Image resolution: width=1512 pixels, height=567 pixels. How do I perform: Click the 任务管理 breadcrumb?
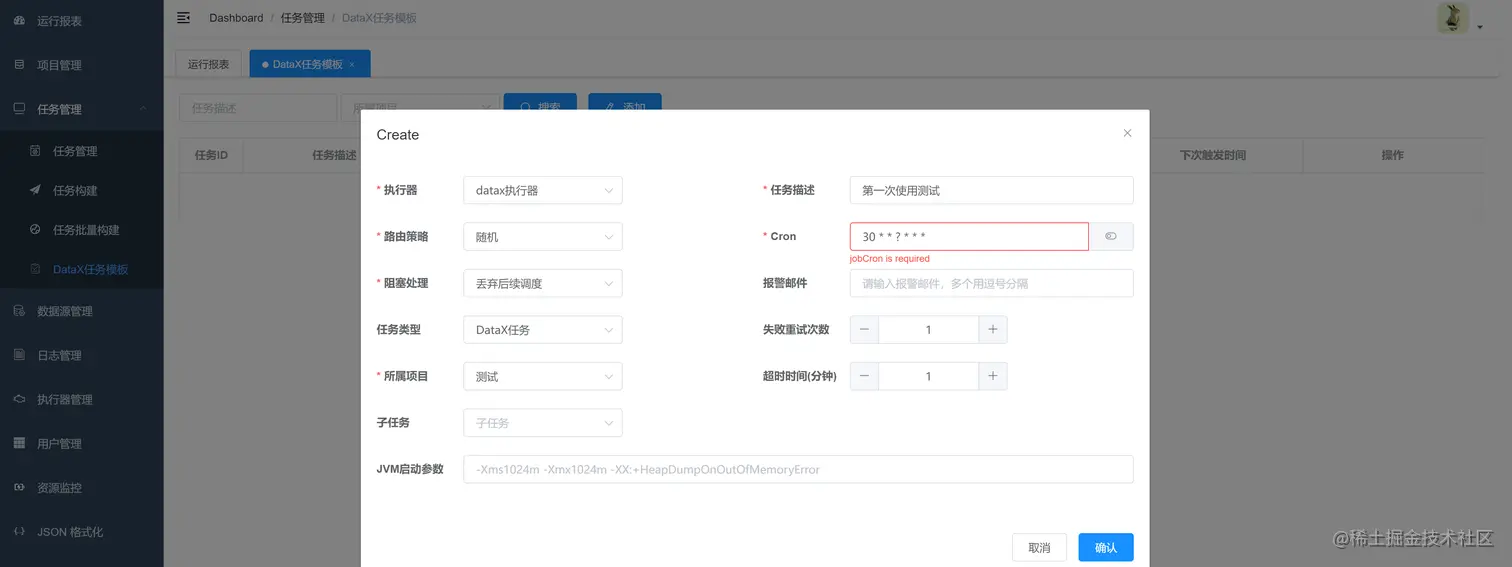coord(303,18)
